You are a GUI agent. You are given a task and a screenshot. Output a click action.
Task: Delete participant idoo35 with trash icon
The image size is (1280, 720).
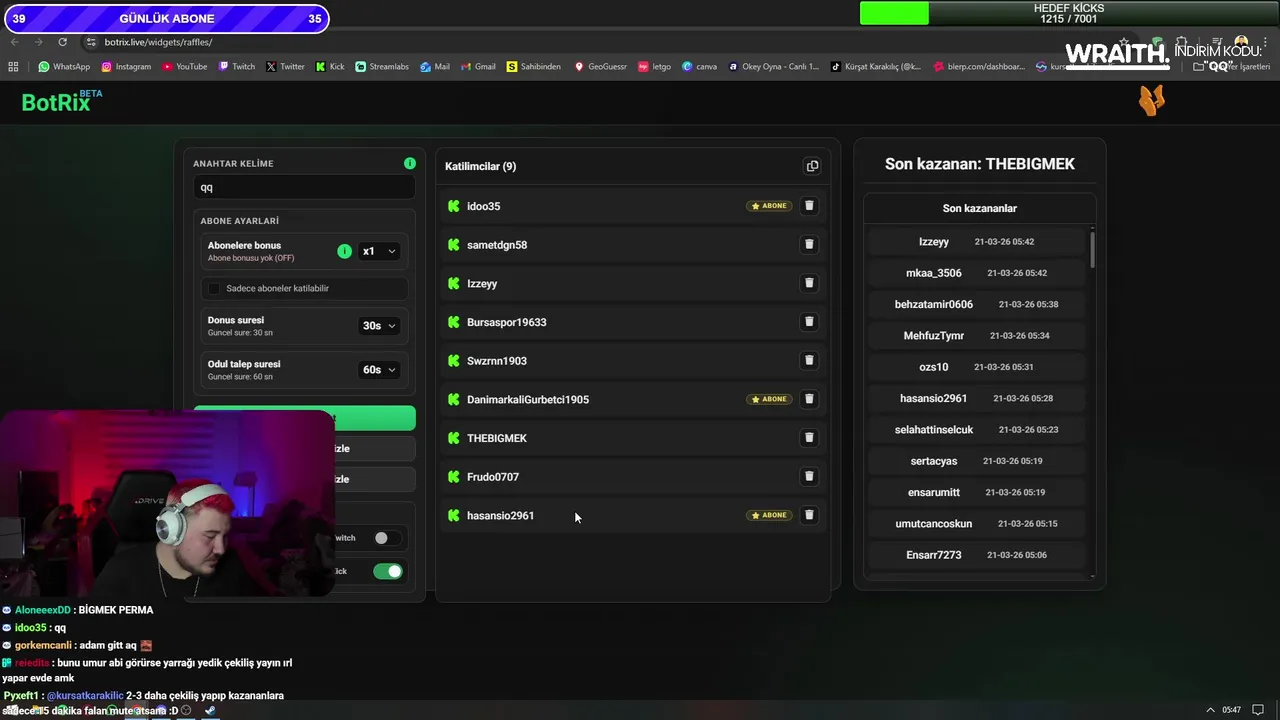809,206
